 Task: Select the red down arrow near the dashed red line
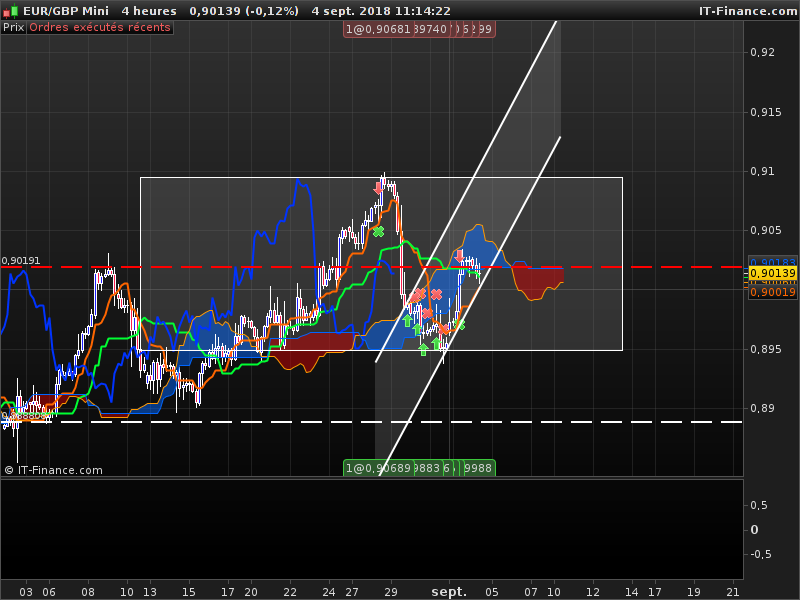coord(459,257)
